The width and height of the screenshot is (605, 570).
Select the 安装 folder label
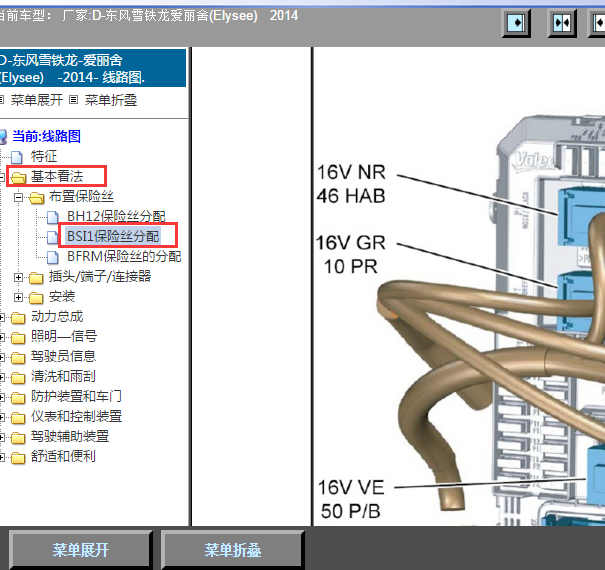point(62,296)
